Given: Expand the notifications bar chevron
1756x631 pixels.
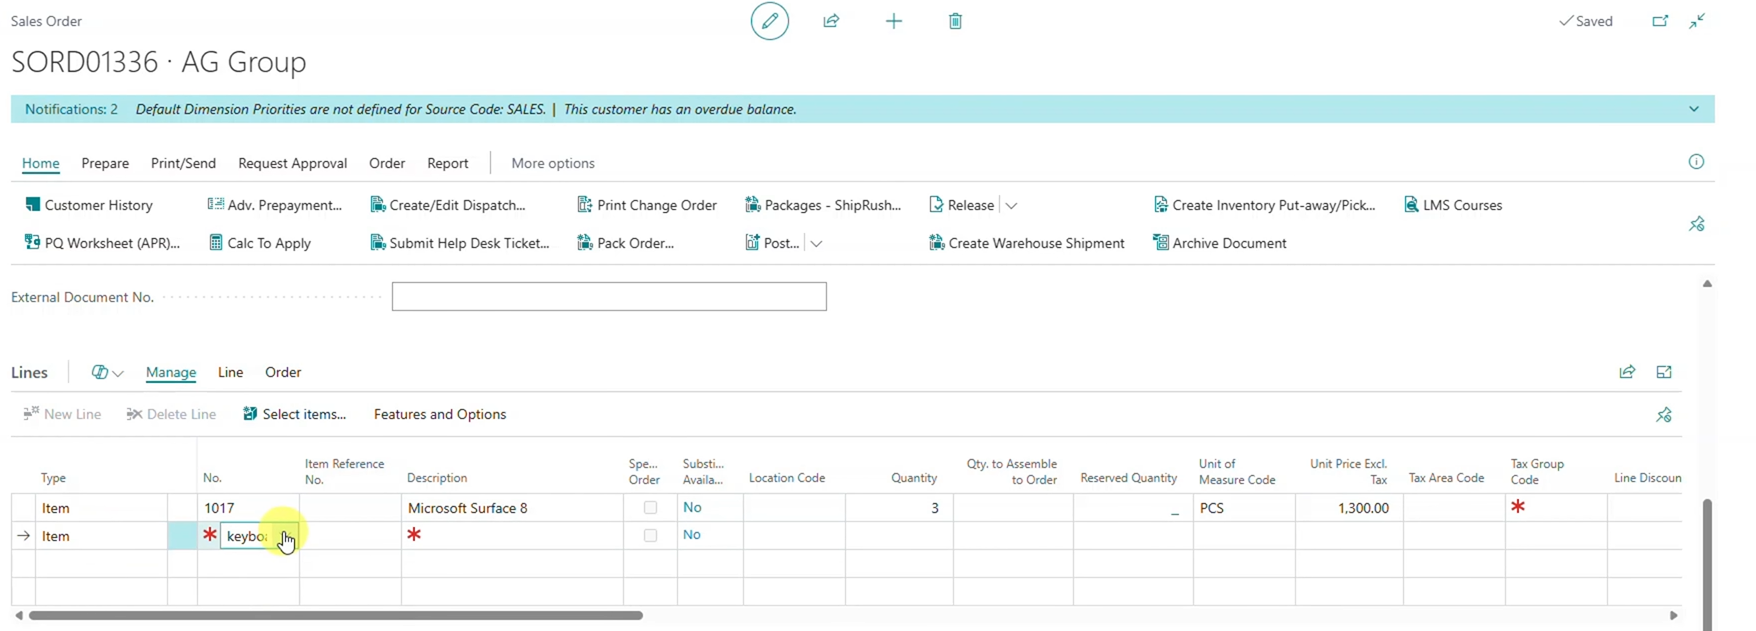Looking at the screenshot, I should (x=1694, y=109).
